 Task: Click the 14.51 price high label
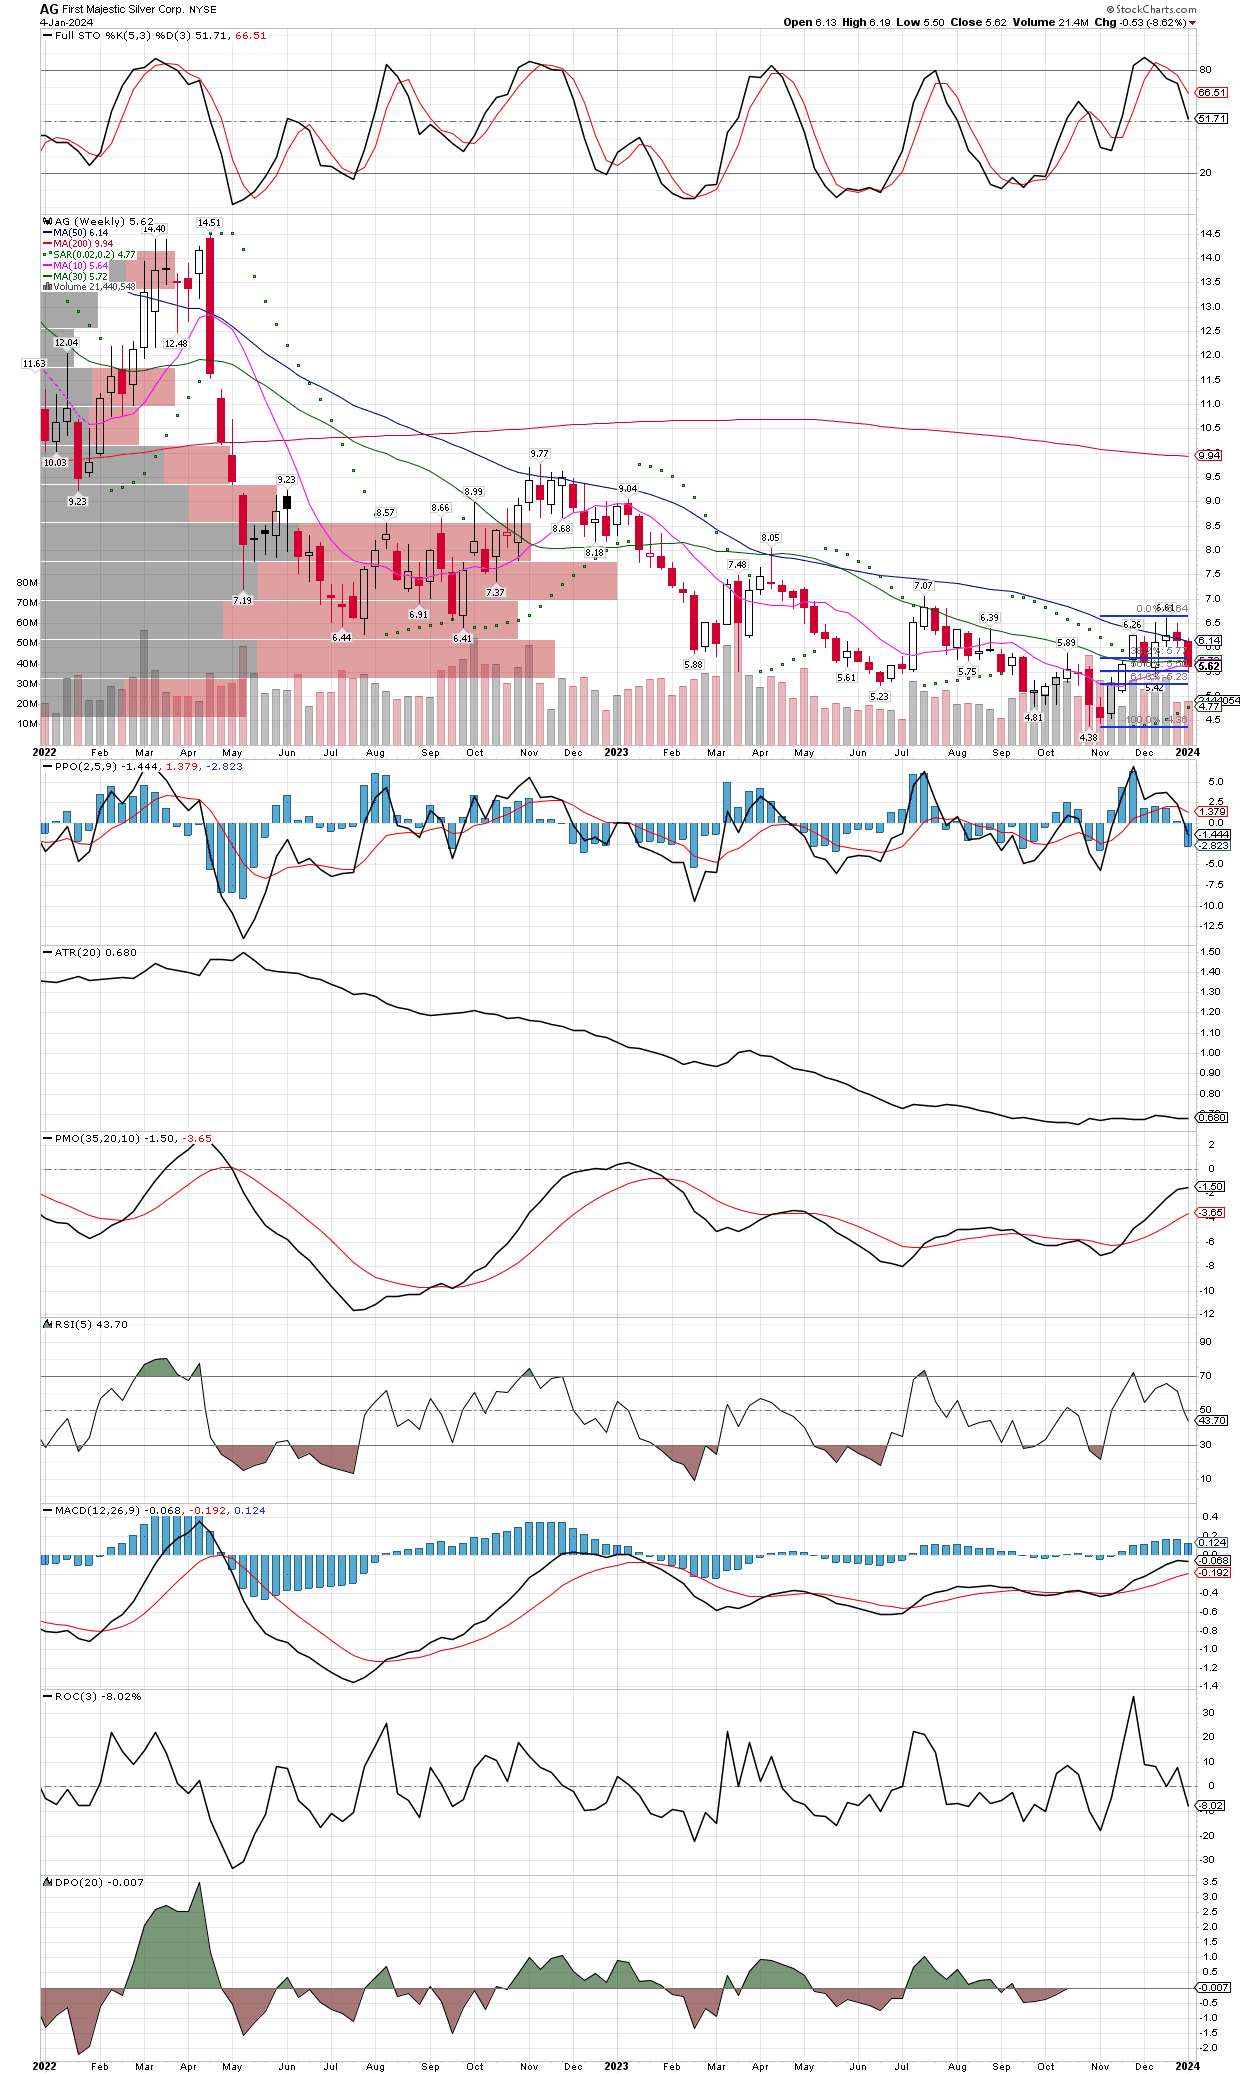coord(209,223)
